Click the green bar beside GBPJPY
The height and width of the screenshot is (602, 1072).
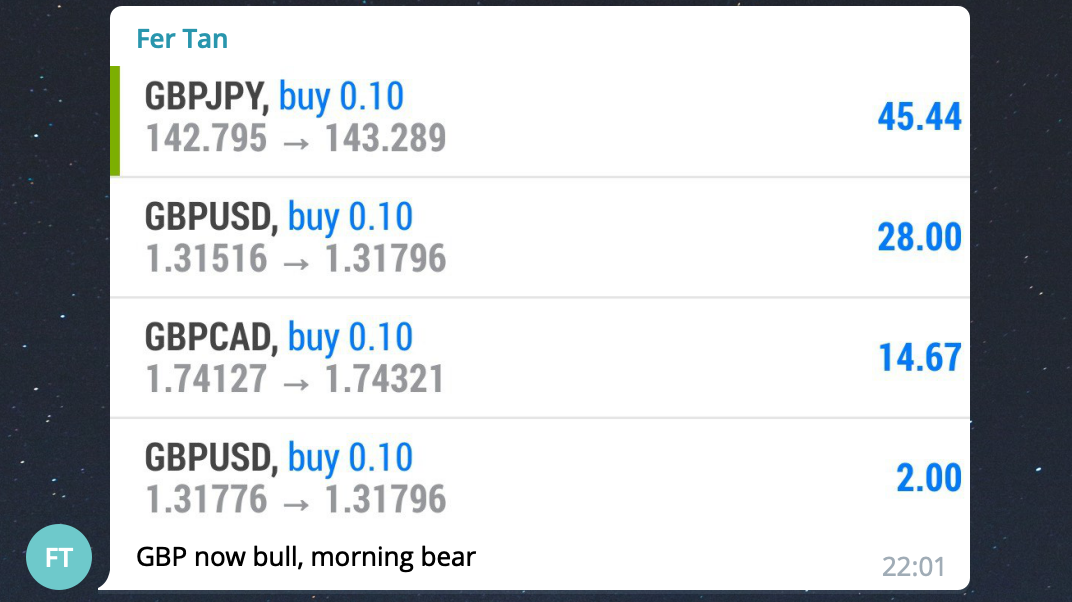click(115, 121)
